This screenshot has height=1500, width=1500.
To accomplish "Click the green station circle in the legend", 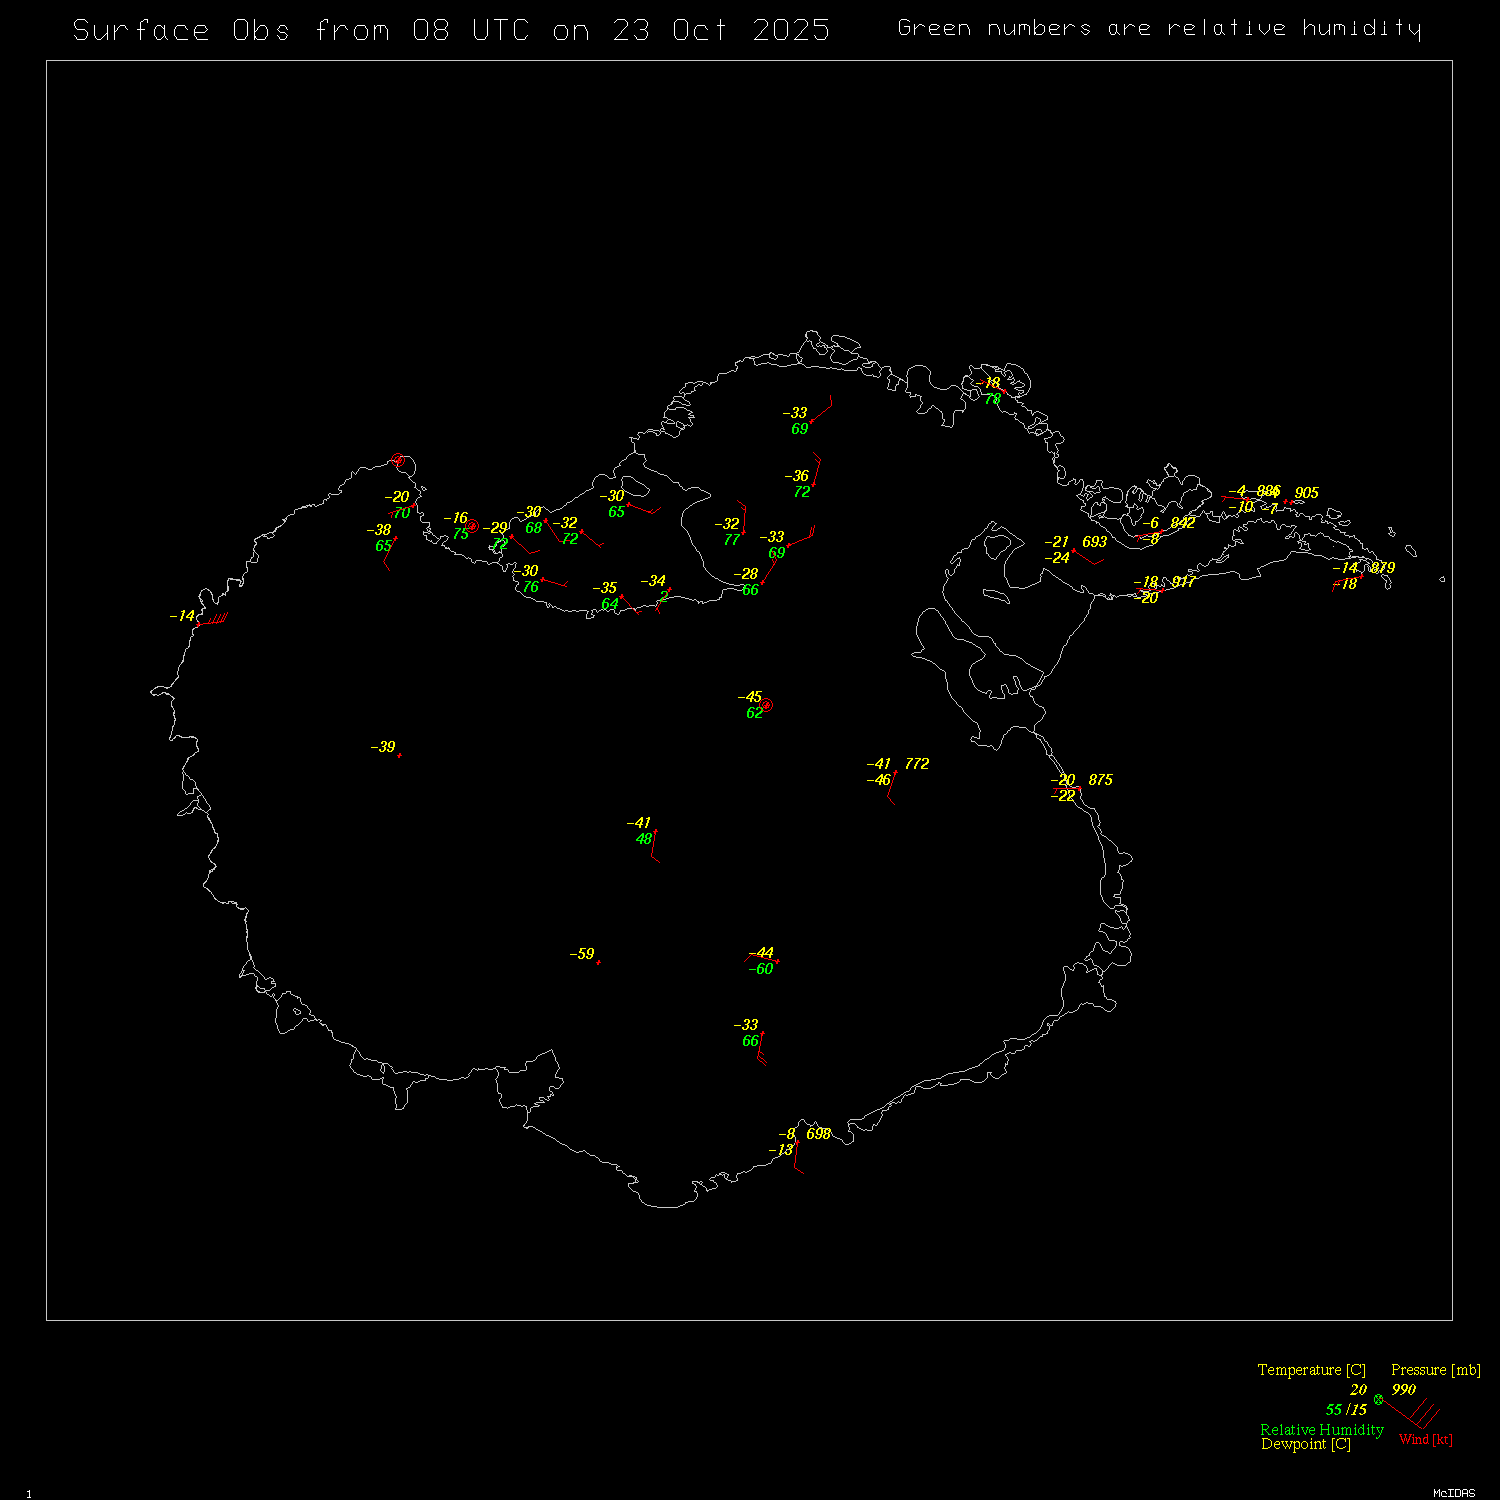I will tap(1379, 1399).
